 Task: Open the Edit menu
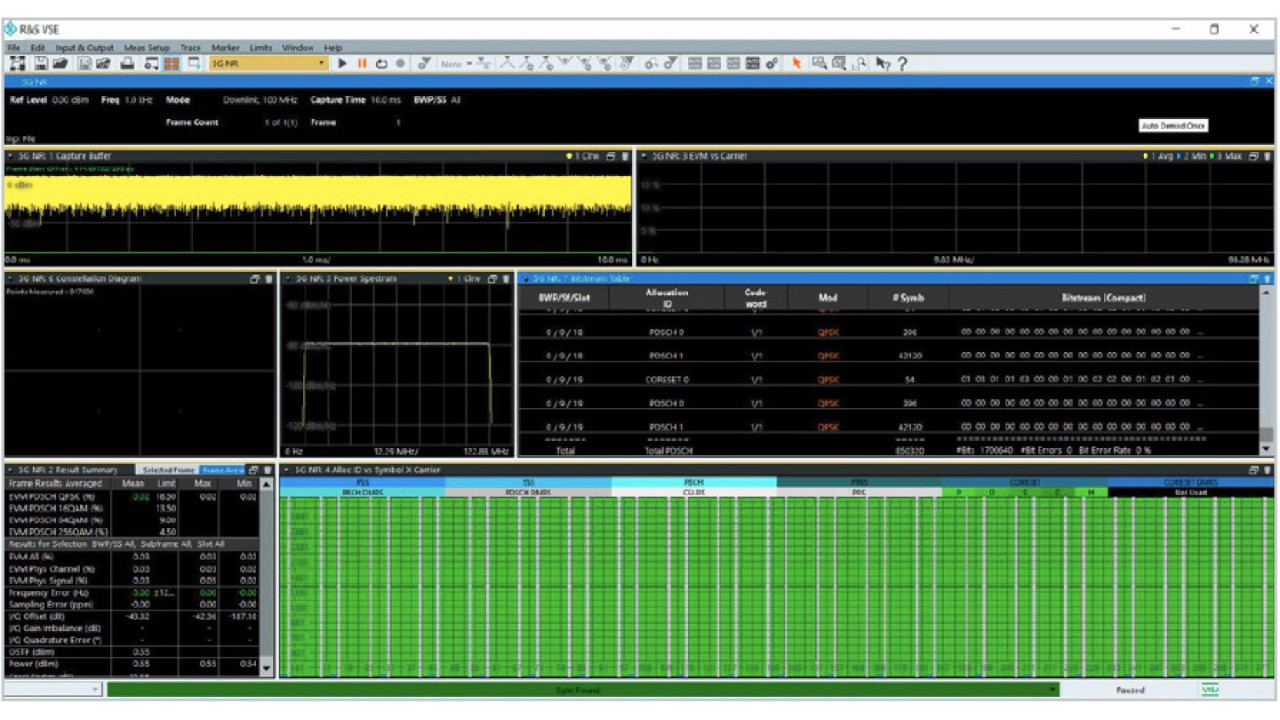point(37,47)
